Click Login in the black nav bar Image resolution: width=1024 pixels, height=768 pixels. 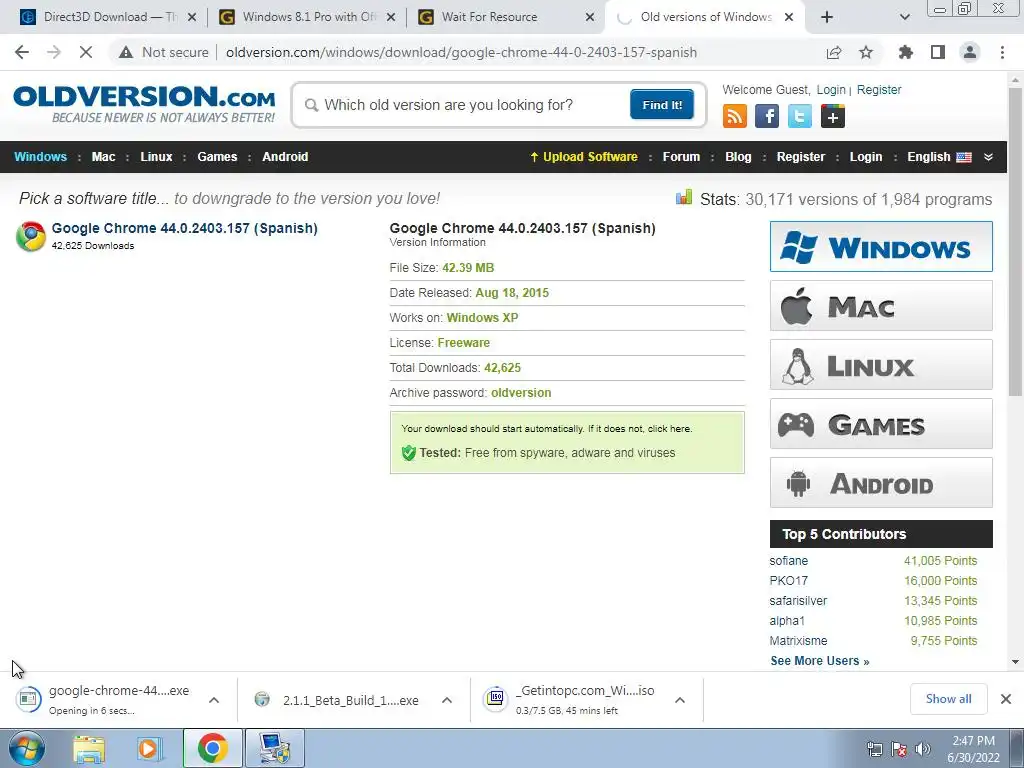(865, 157)
